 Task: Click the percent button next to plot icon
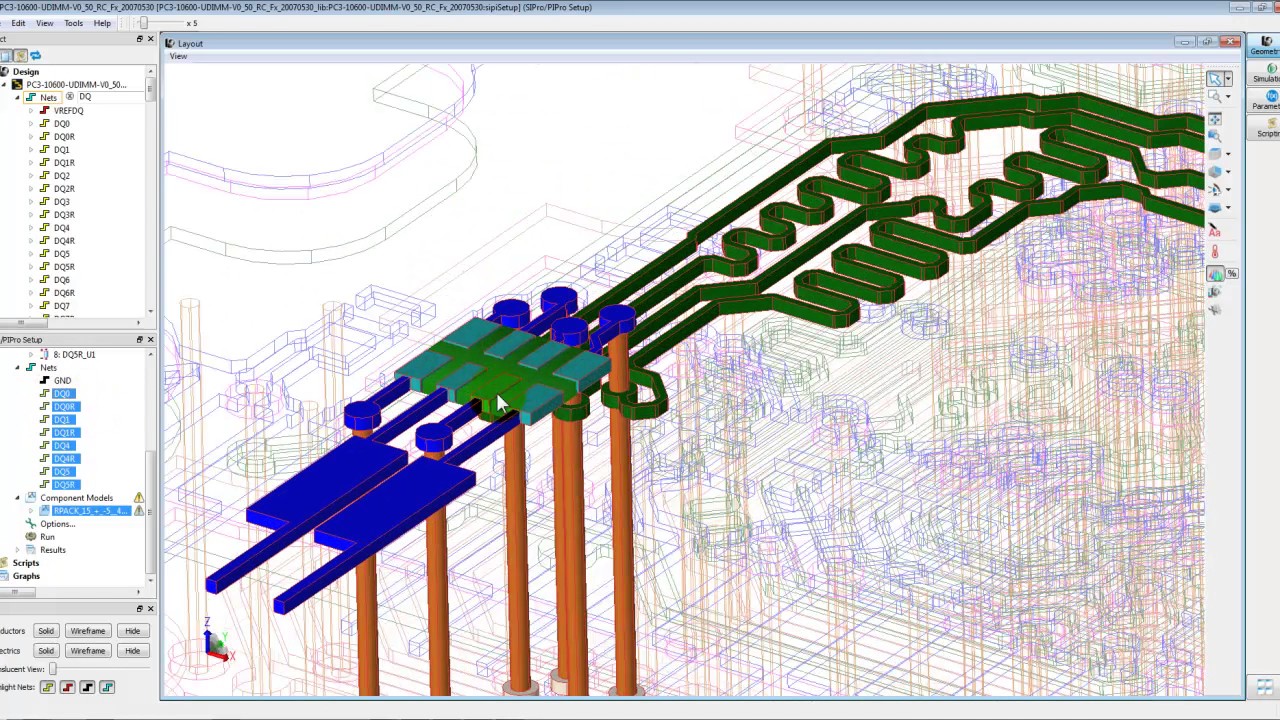(x=1232, y=274)
